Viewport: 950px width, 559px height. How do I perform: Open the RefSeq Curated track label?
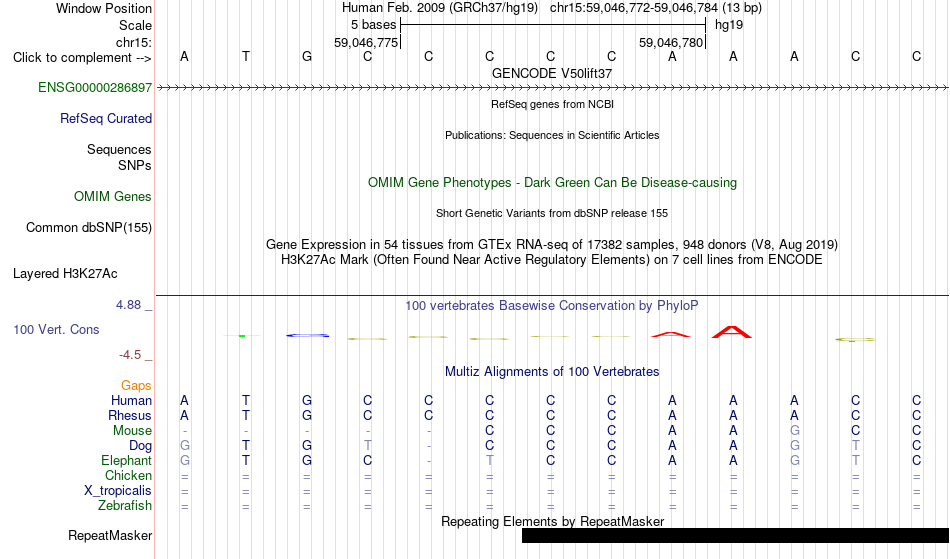(106, 119)
